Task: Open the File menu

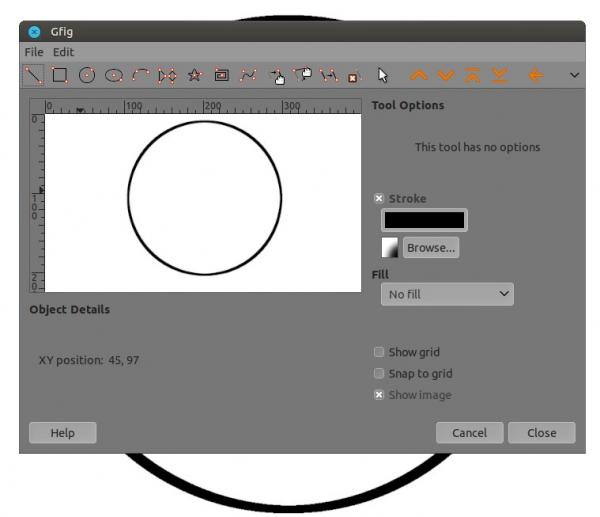Action: pyautogui.click(x=34, y=52)
